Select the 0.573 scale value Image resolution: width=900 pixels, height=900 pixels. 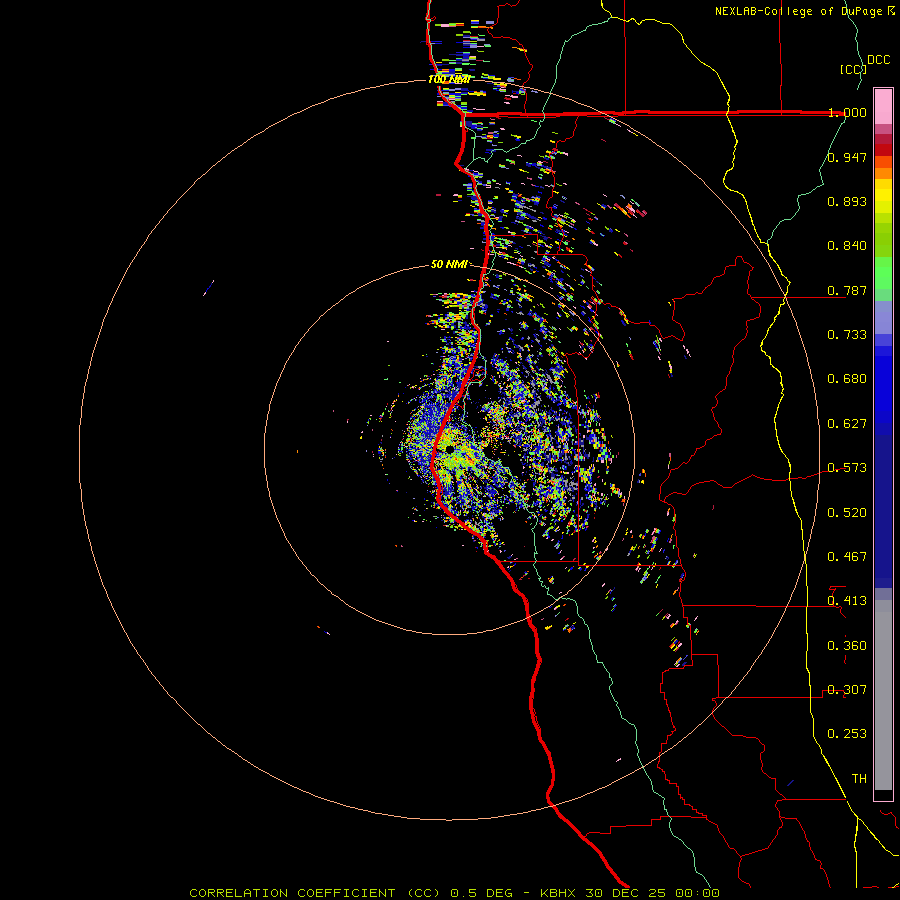click(847, 468)
